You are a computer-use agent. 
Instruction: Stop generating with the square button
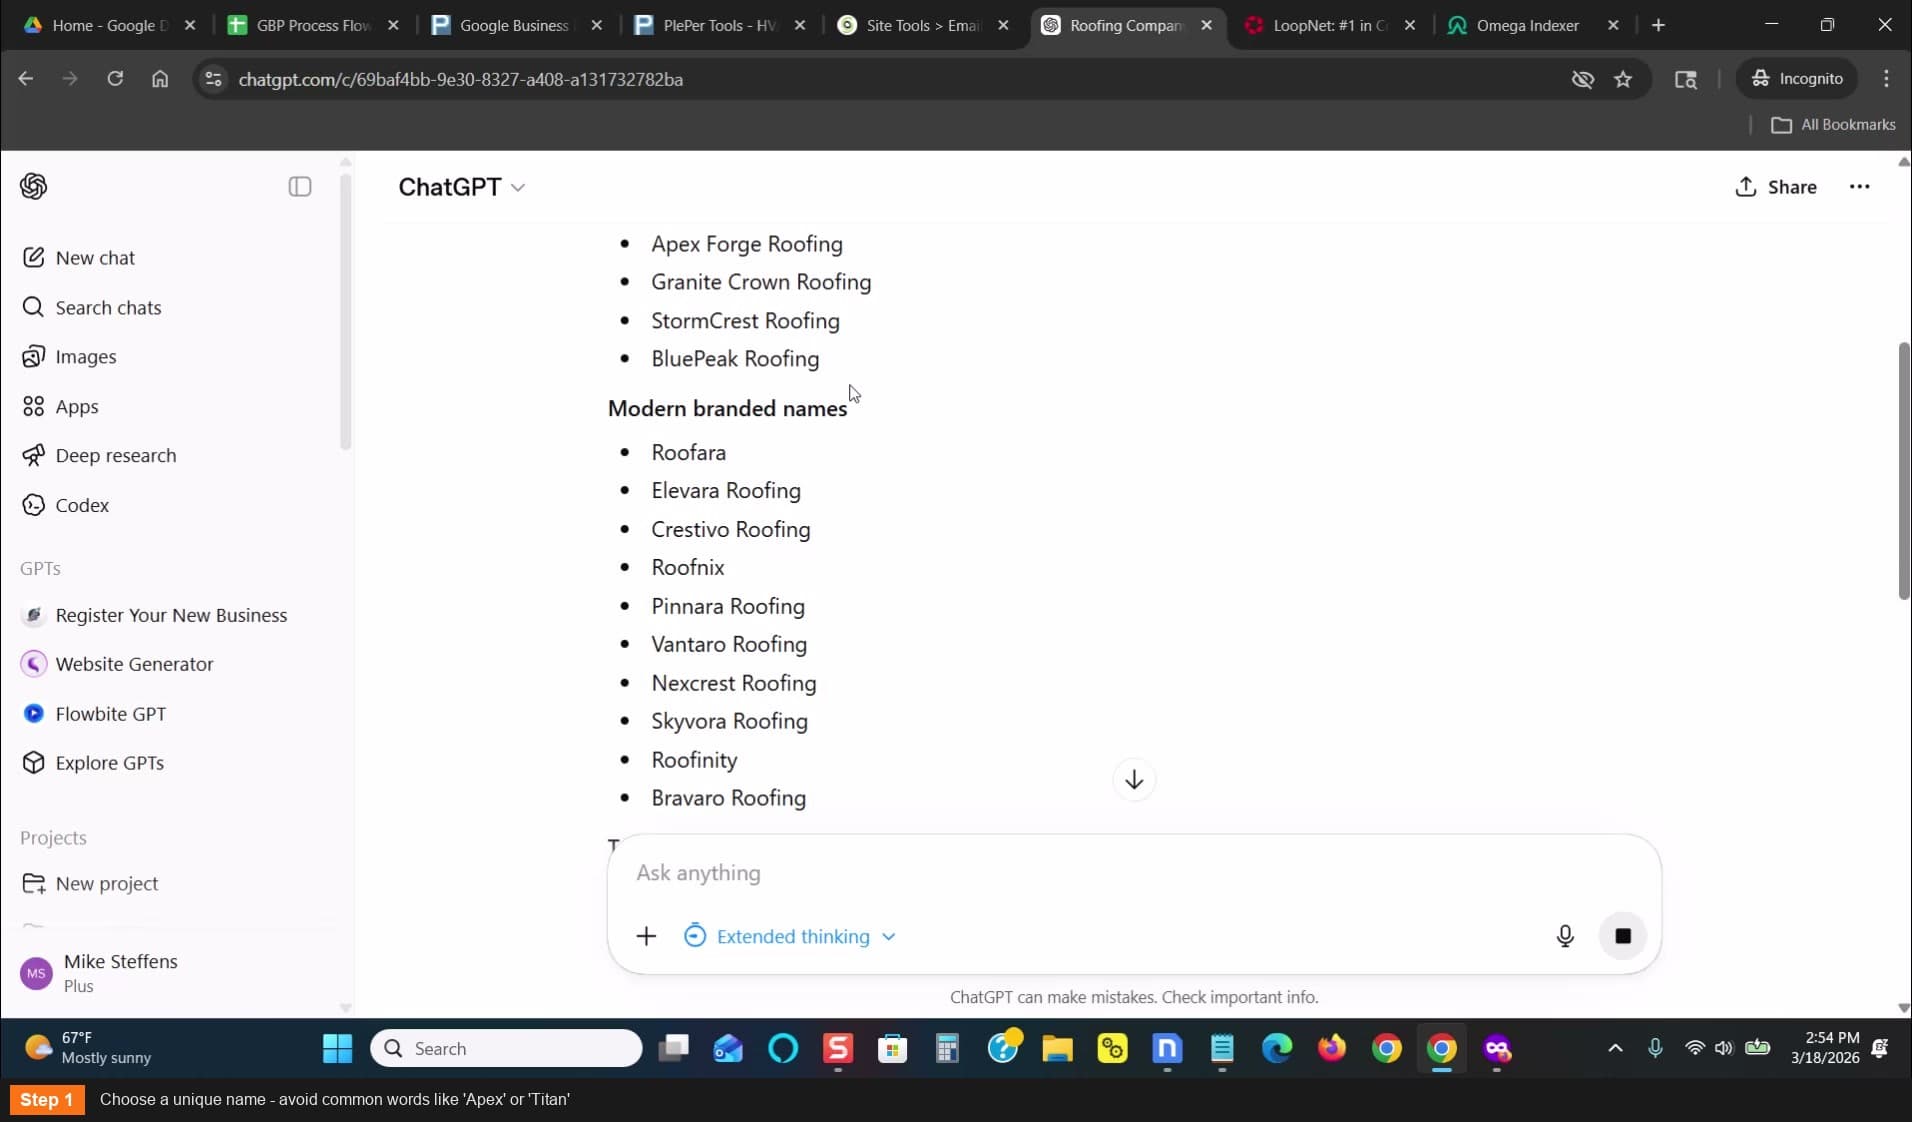pyautogui.click(x=1623, y=936)
